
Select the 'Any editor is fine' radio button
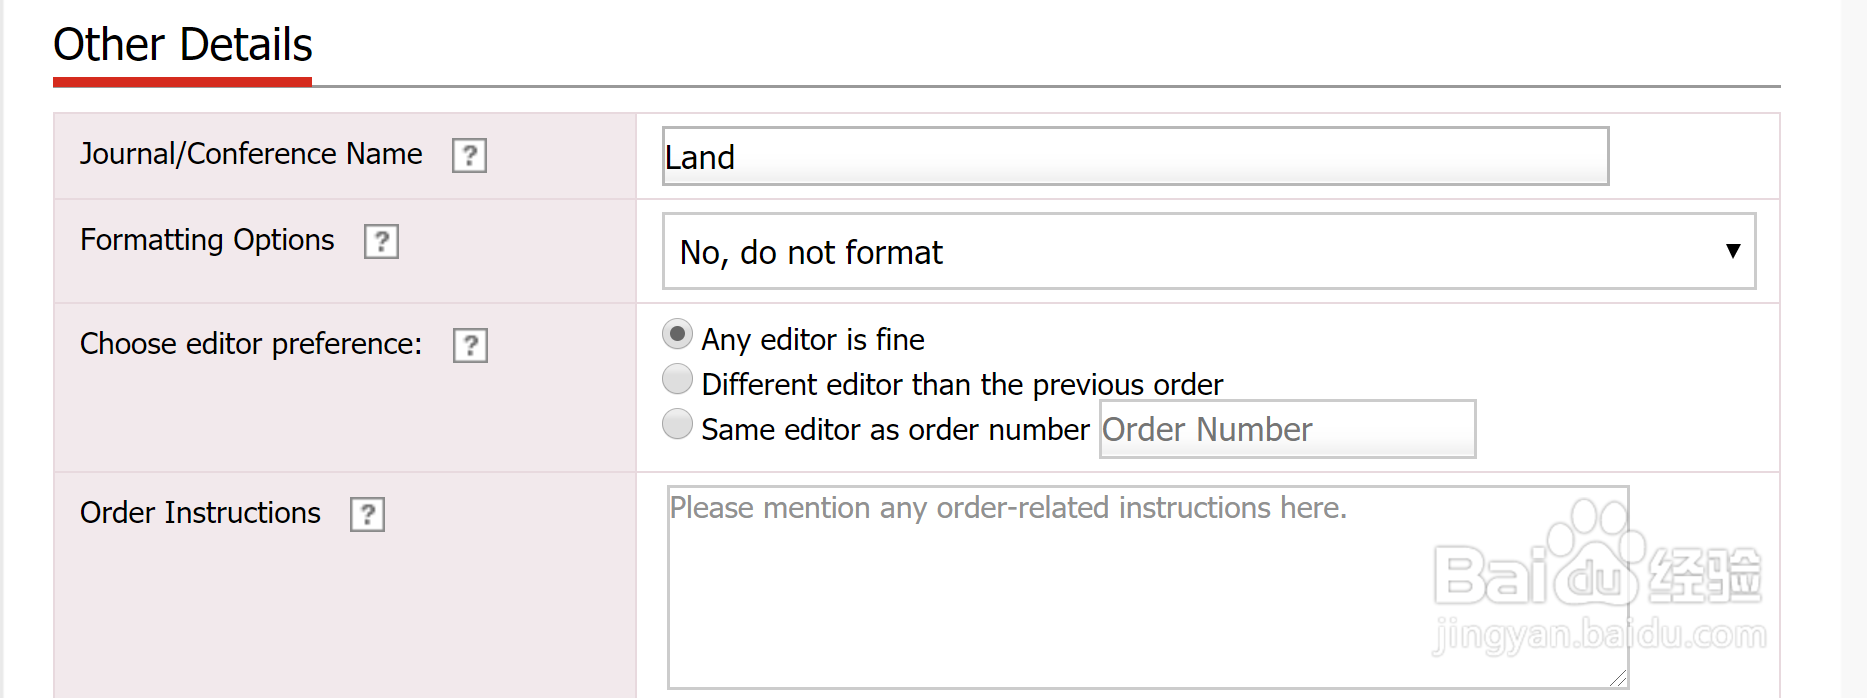tap(677, 334)
